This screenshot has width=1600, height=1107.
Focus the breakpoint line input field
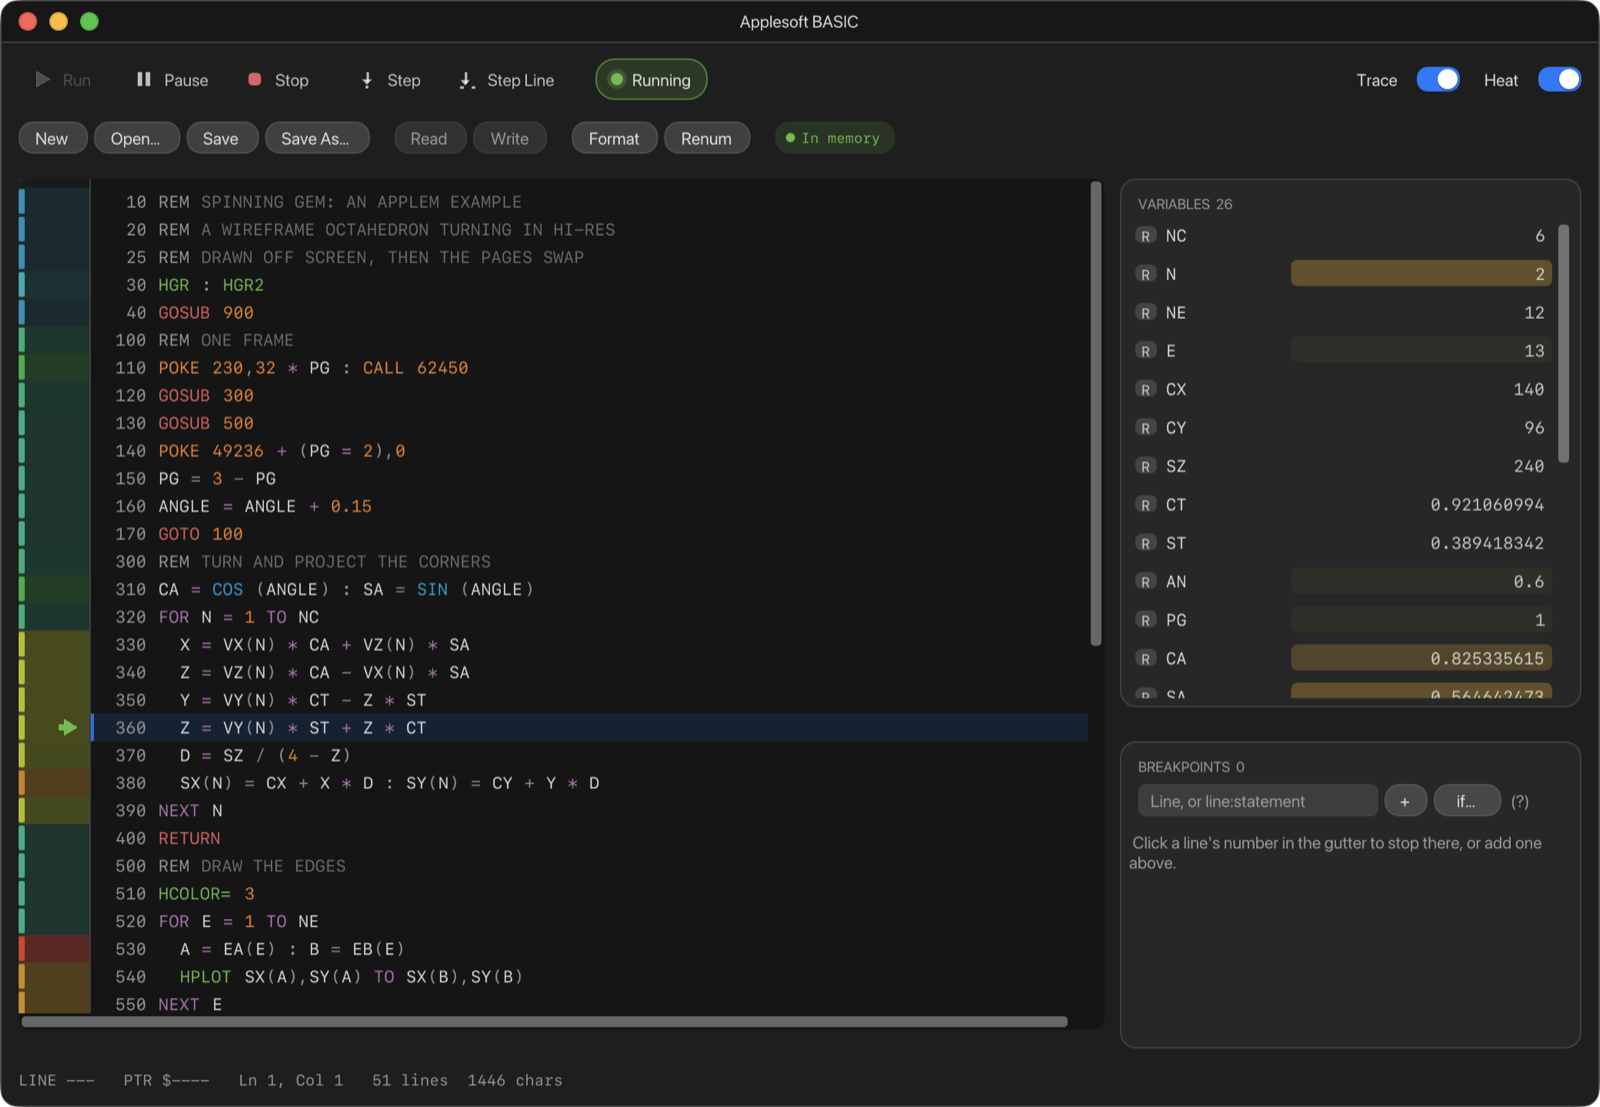(x=1258, y=801)
